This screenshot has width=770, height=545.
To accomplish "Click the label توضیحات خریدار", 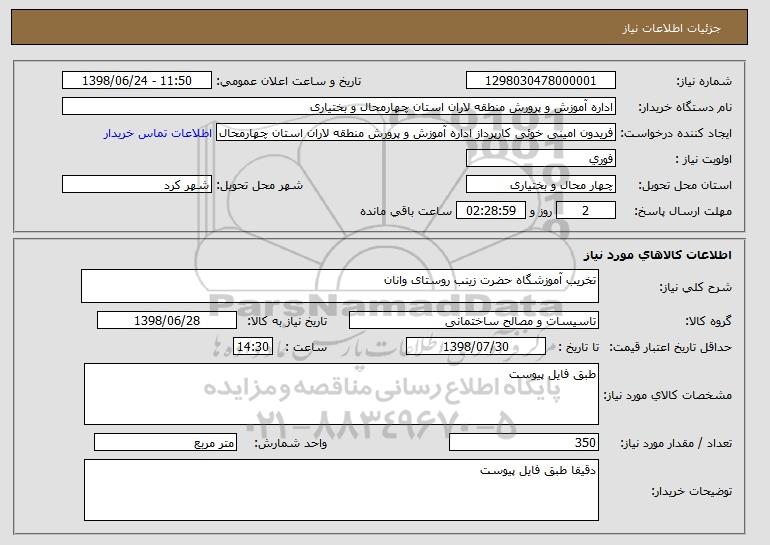I will pyautogui.click(x=691, y=491).
